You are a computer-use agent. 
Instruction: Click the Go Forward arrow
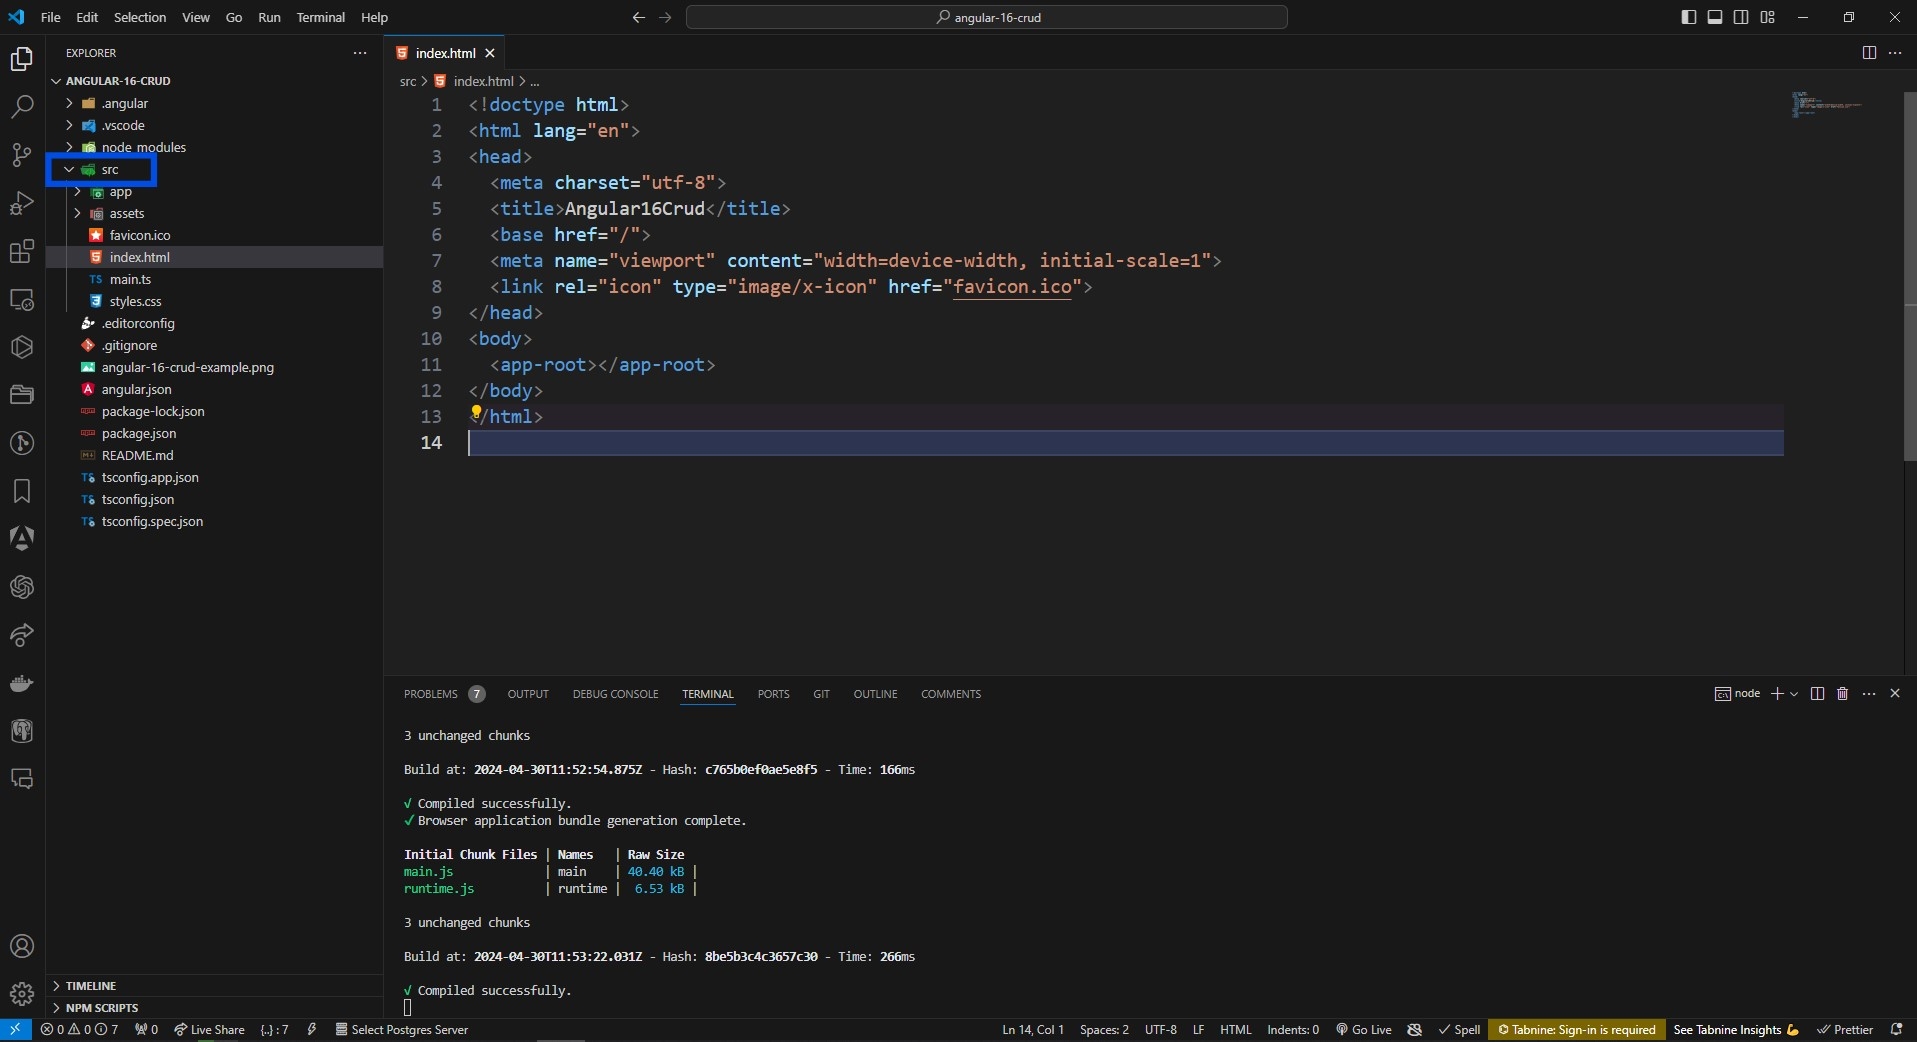(x=665, y=17)
